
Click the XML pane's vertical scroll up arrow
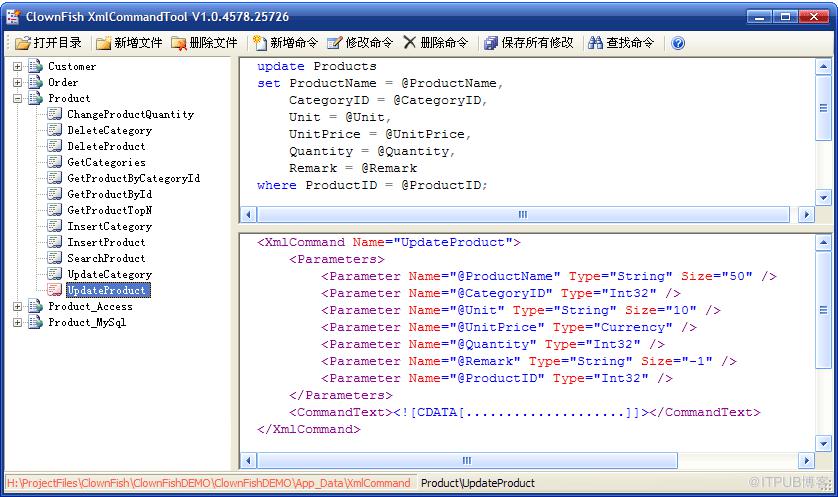tap(823, 243)
